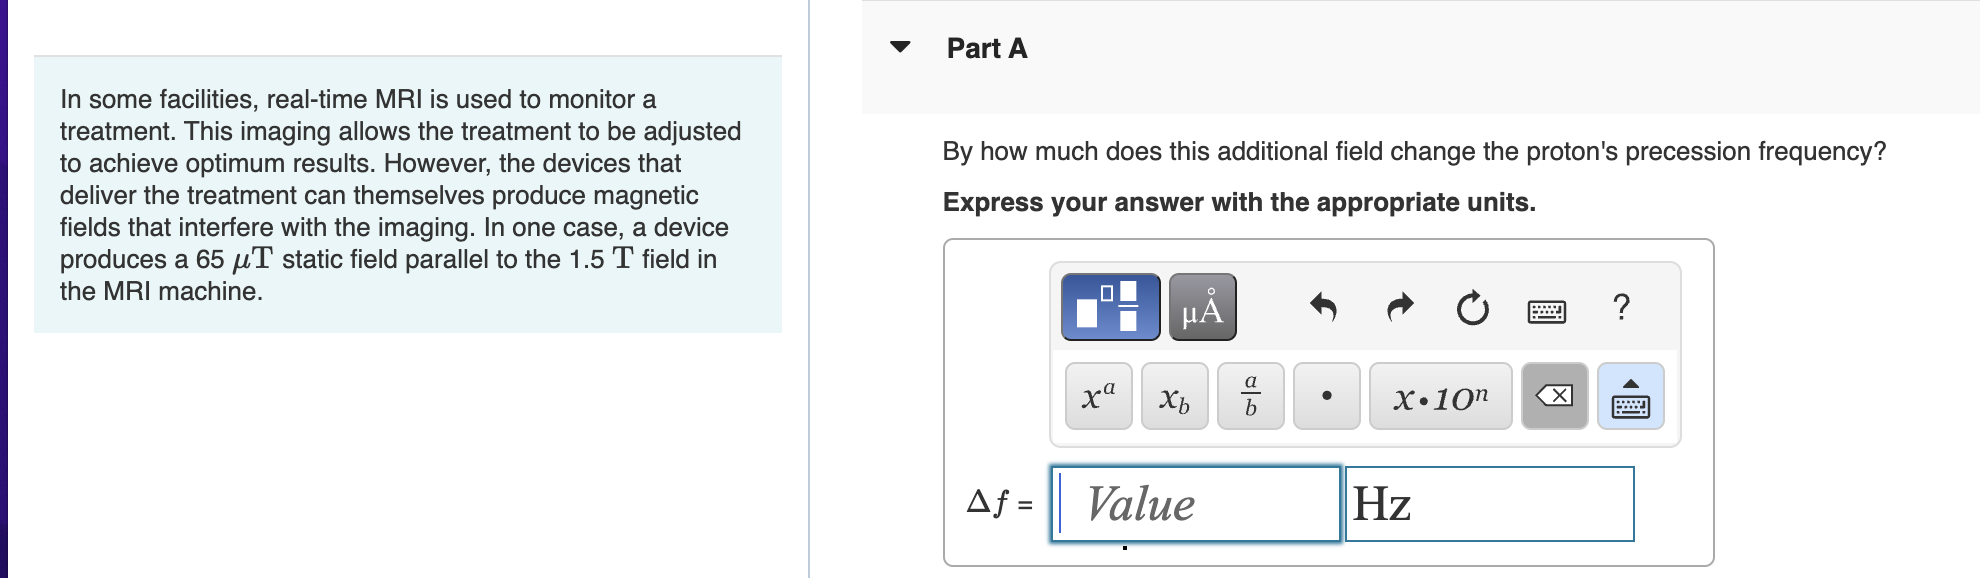Click into the Value input field

point(1195,504)
